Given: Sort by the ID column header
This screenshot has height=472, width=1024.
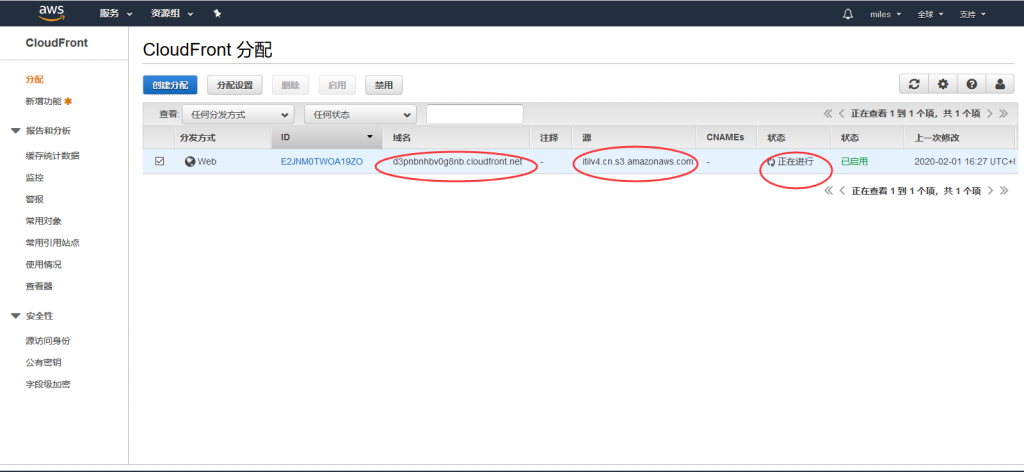Looking at the screenshot, I should pyautogui.click(x=327, y=138).
